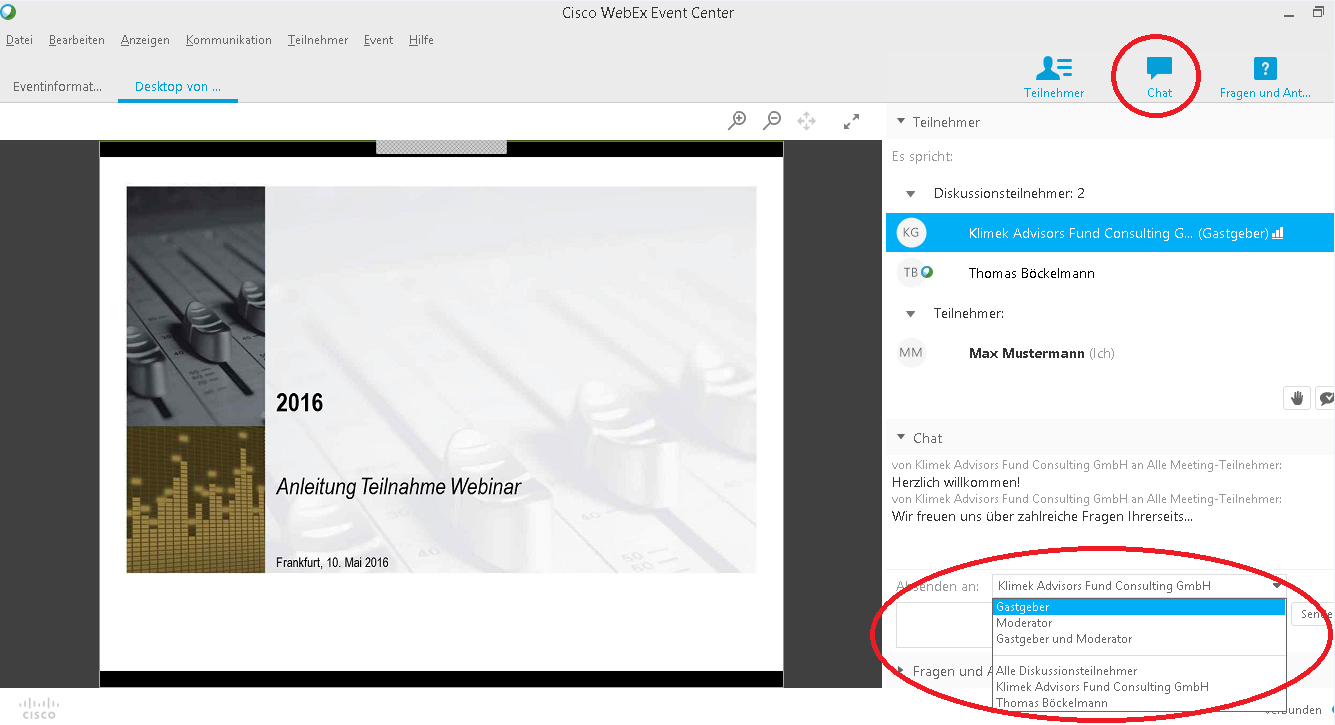Choose Moderator from recipient dropdown
The height and width of the screenshot is (725, 1335).
coord(1024,623)
